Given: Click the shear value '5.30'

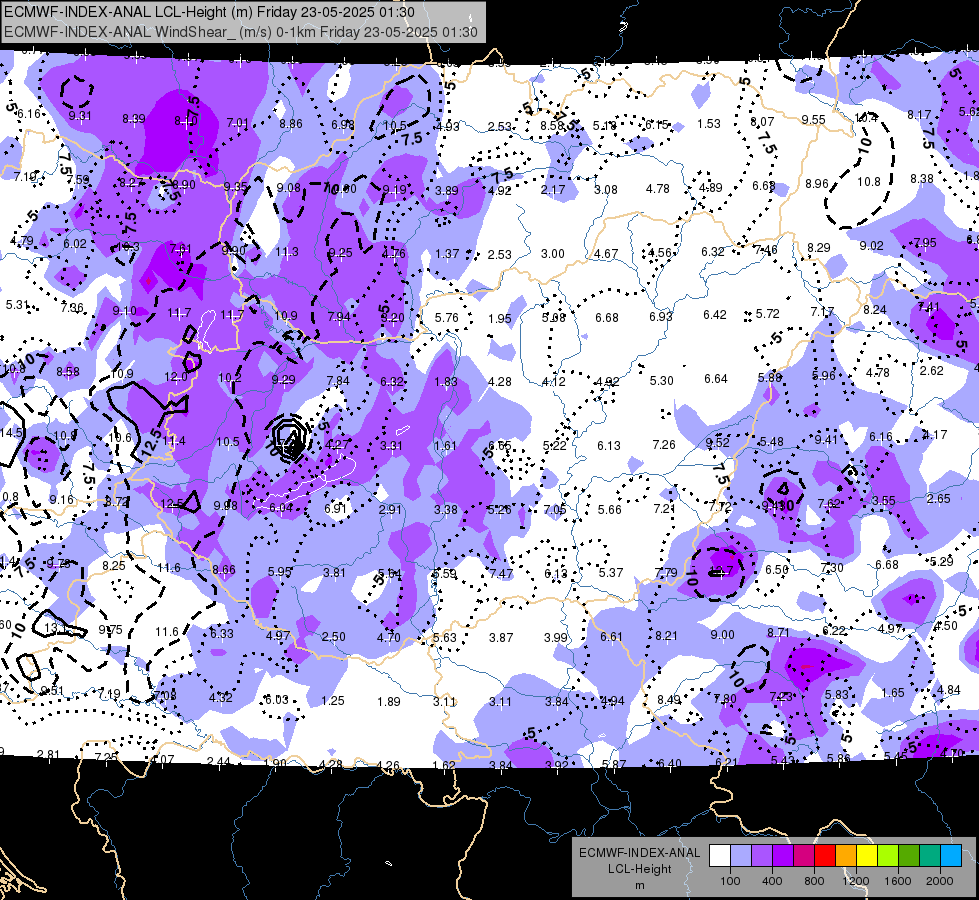Looking at the screenshot, I should coord(662,380).
